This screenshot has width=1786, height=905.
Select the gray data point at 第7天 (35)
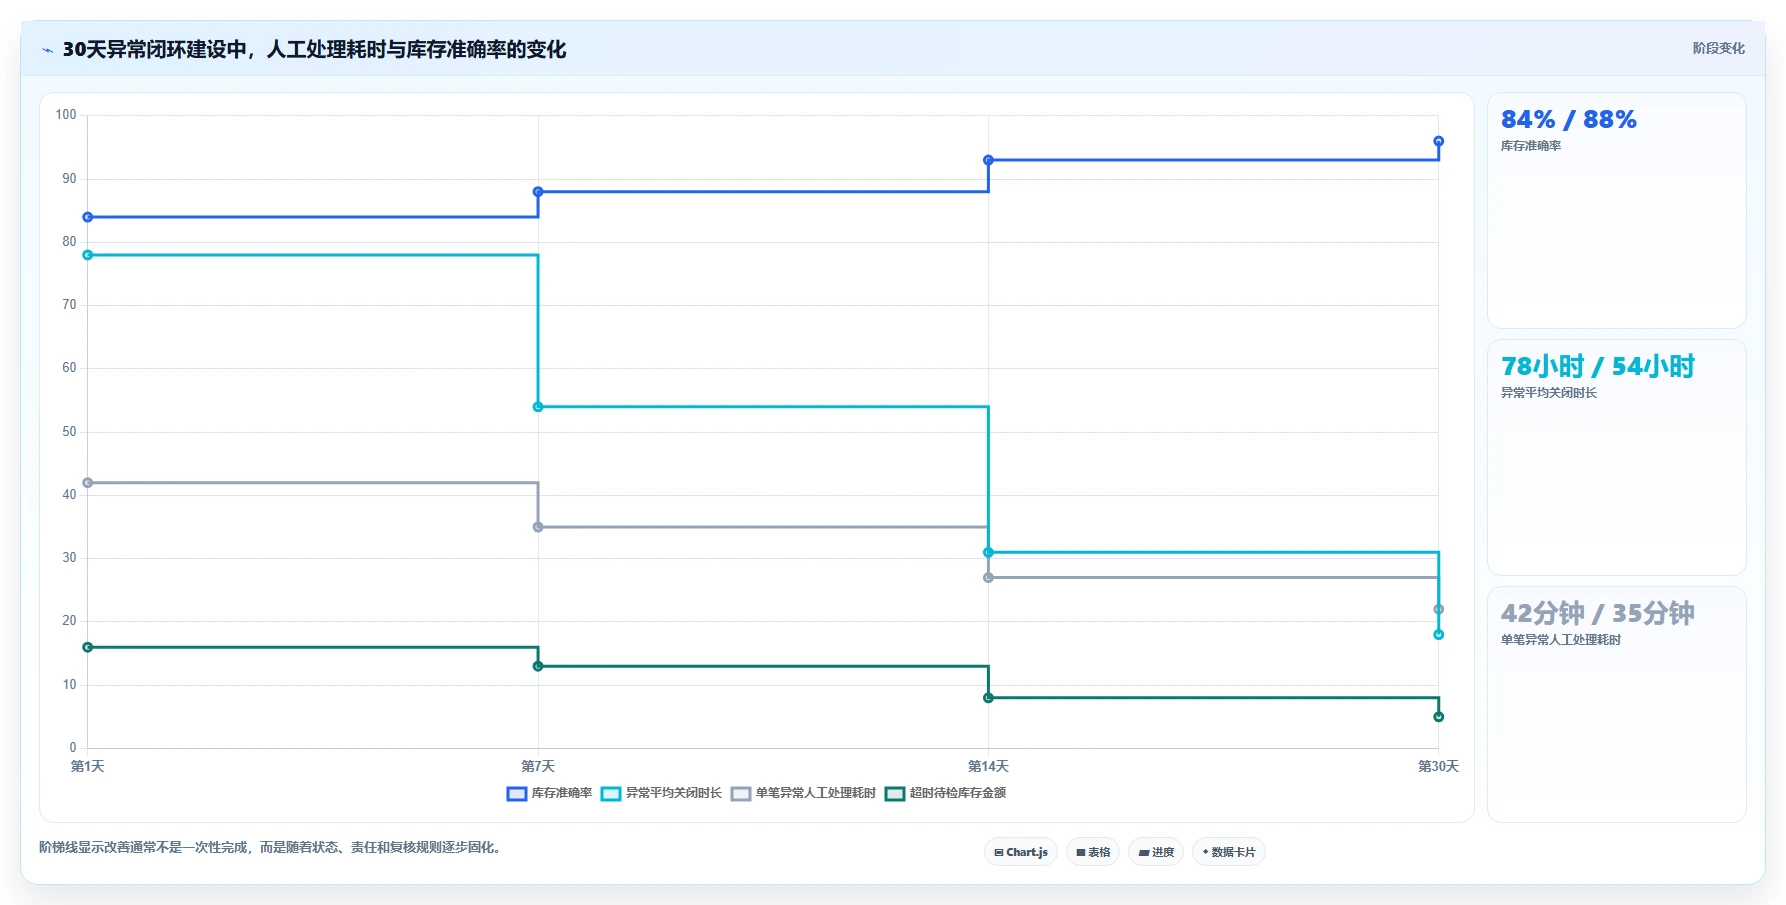538,527
